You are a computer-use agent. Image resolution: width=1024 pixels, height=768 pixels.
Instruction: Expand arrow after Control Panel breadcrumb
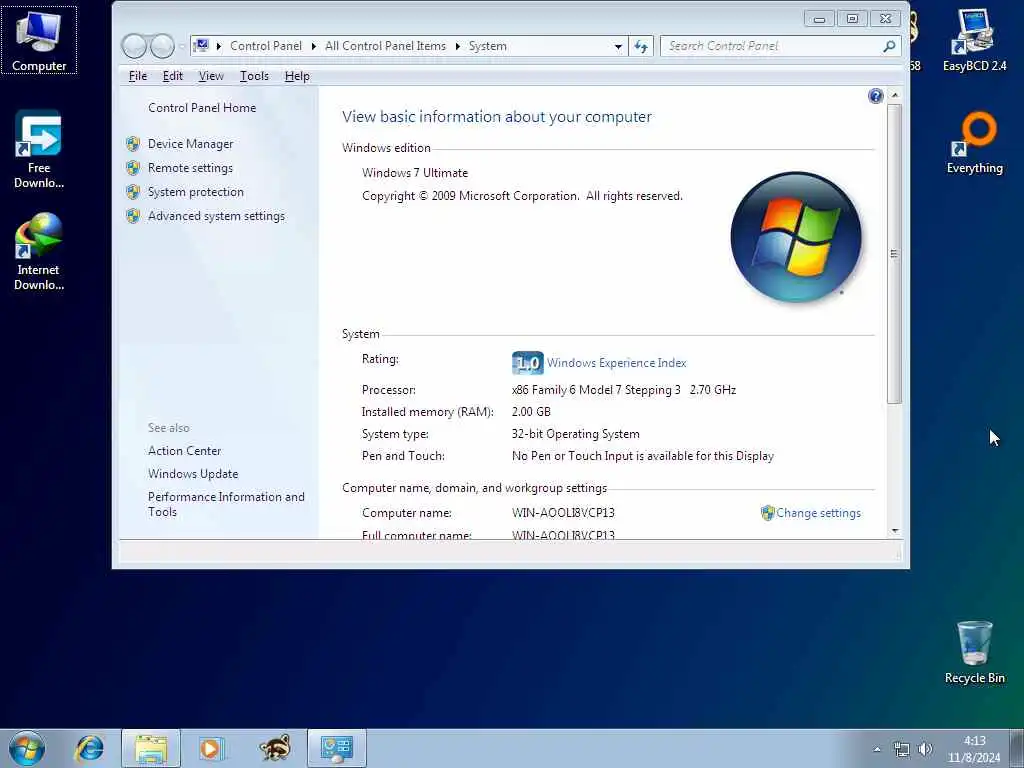coord(313,46)
